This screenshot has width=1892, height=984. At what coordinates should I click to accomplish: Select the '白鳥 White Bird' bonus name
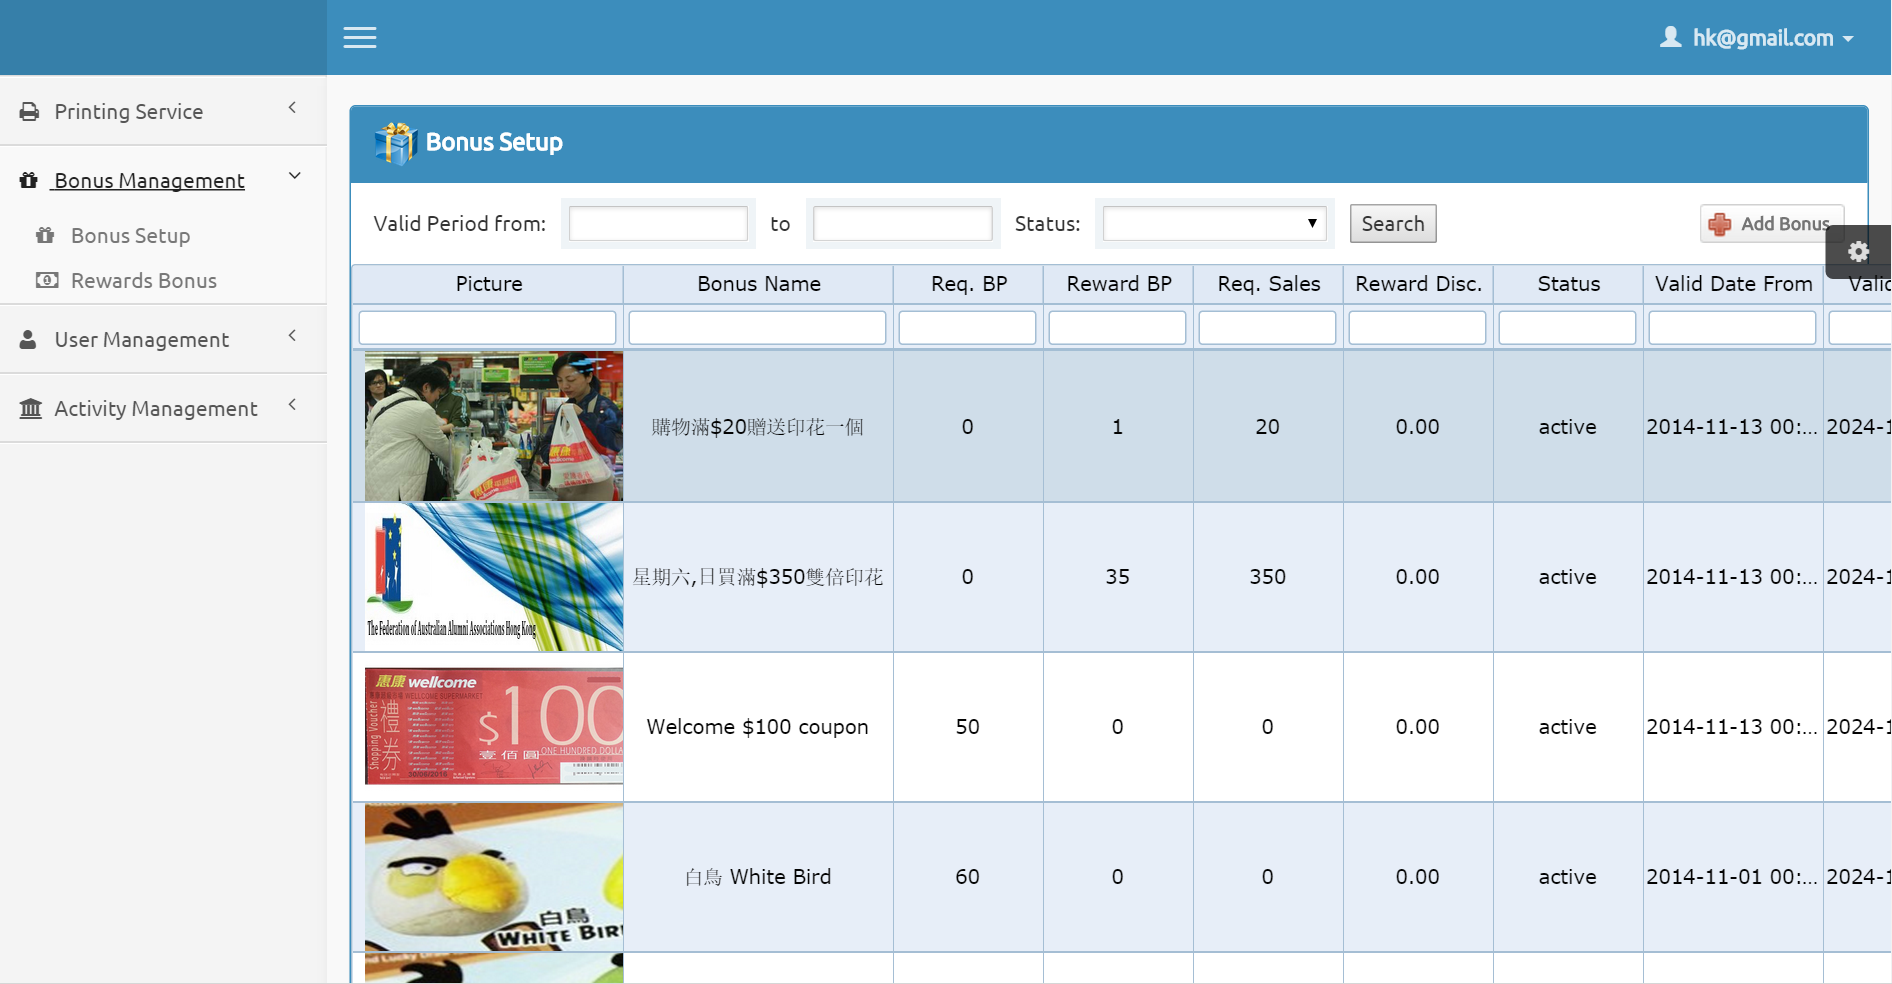tap(758, 877)
